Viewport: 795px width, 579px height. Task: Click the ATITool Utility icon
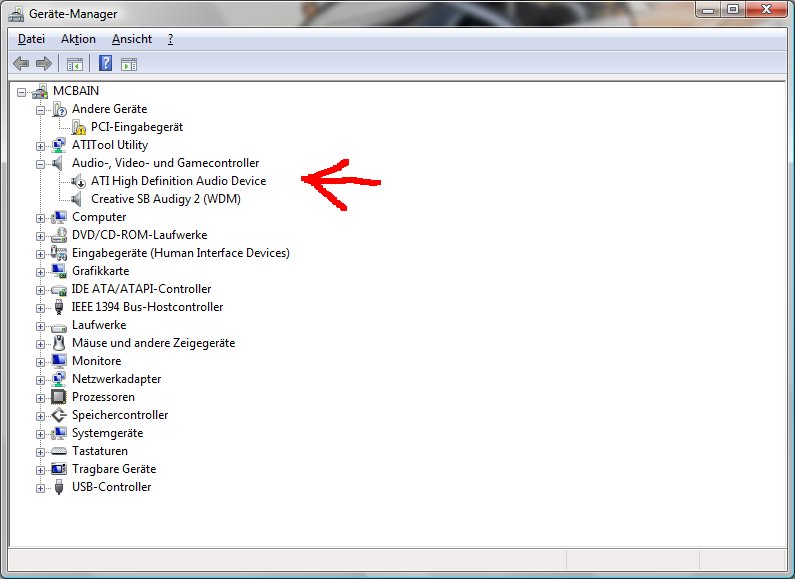59,145
